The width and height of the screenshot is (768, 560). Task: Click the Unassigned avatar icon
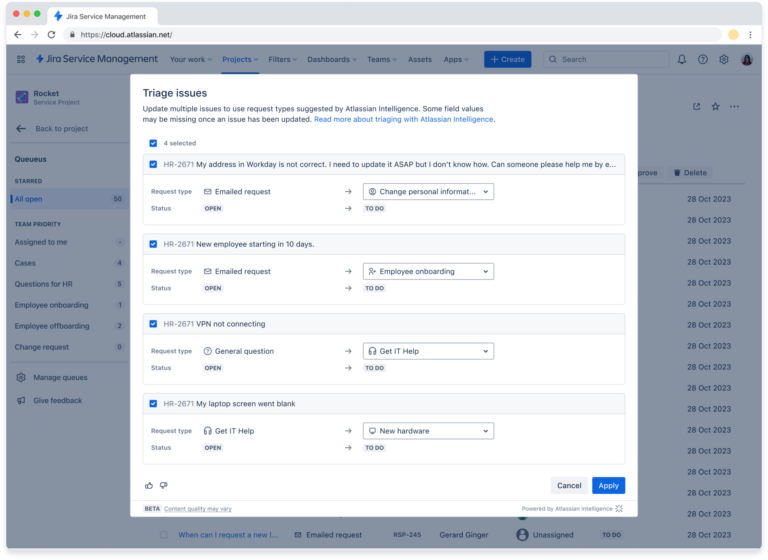click(x=522, y=535)
